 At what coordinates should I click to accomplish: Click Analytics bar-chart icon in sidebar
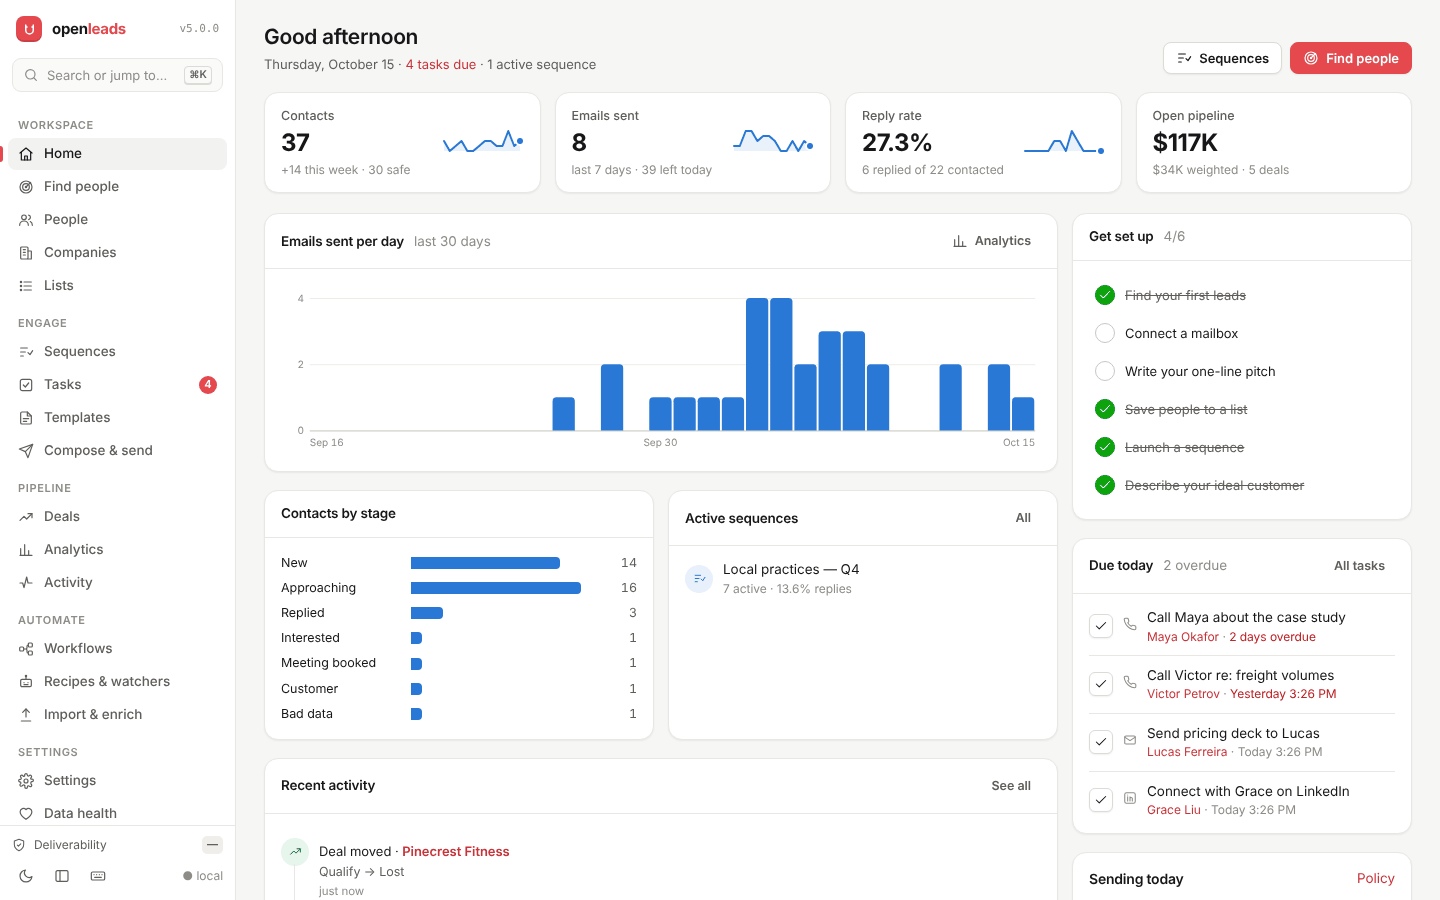(x=26, y=550)
